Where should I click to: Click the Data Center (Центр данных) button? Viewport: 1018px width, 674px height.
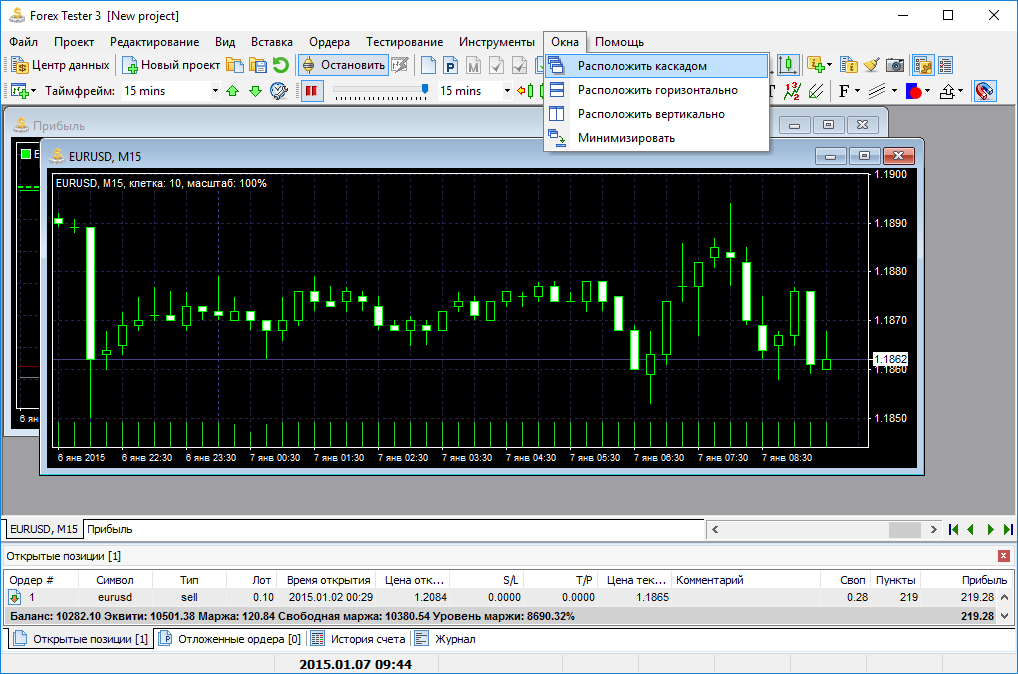pos(61,65)
